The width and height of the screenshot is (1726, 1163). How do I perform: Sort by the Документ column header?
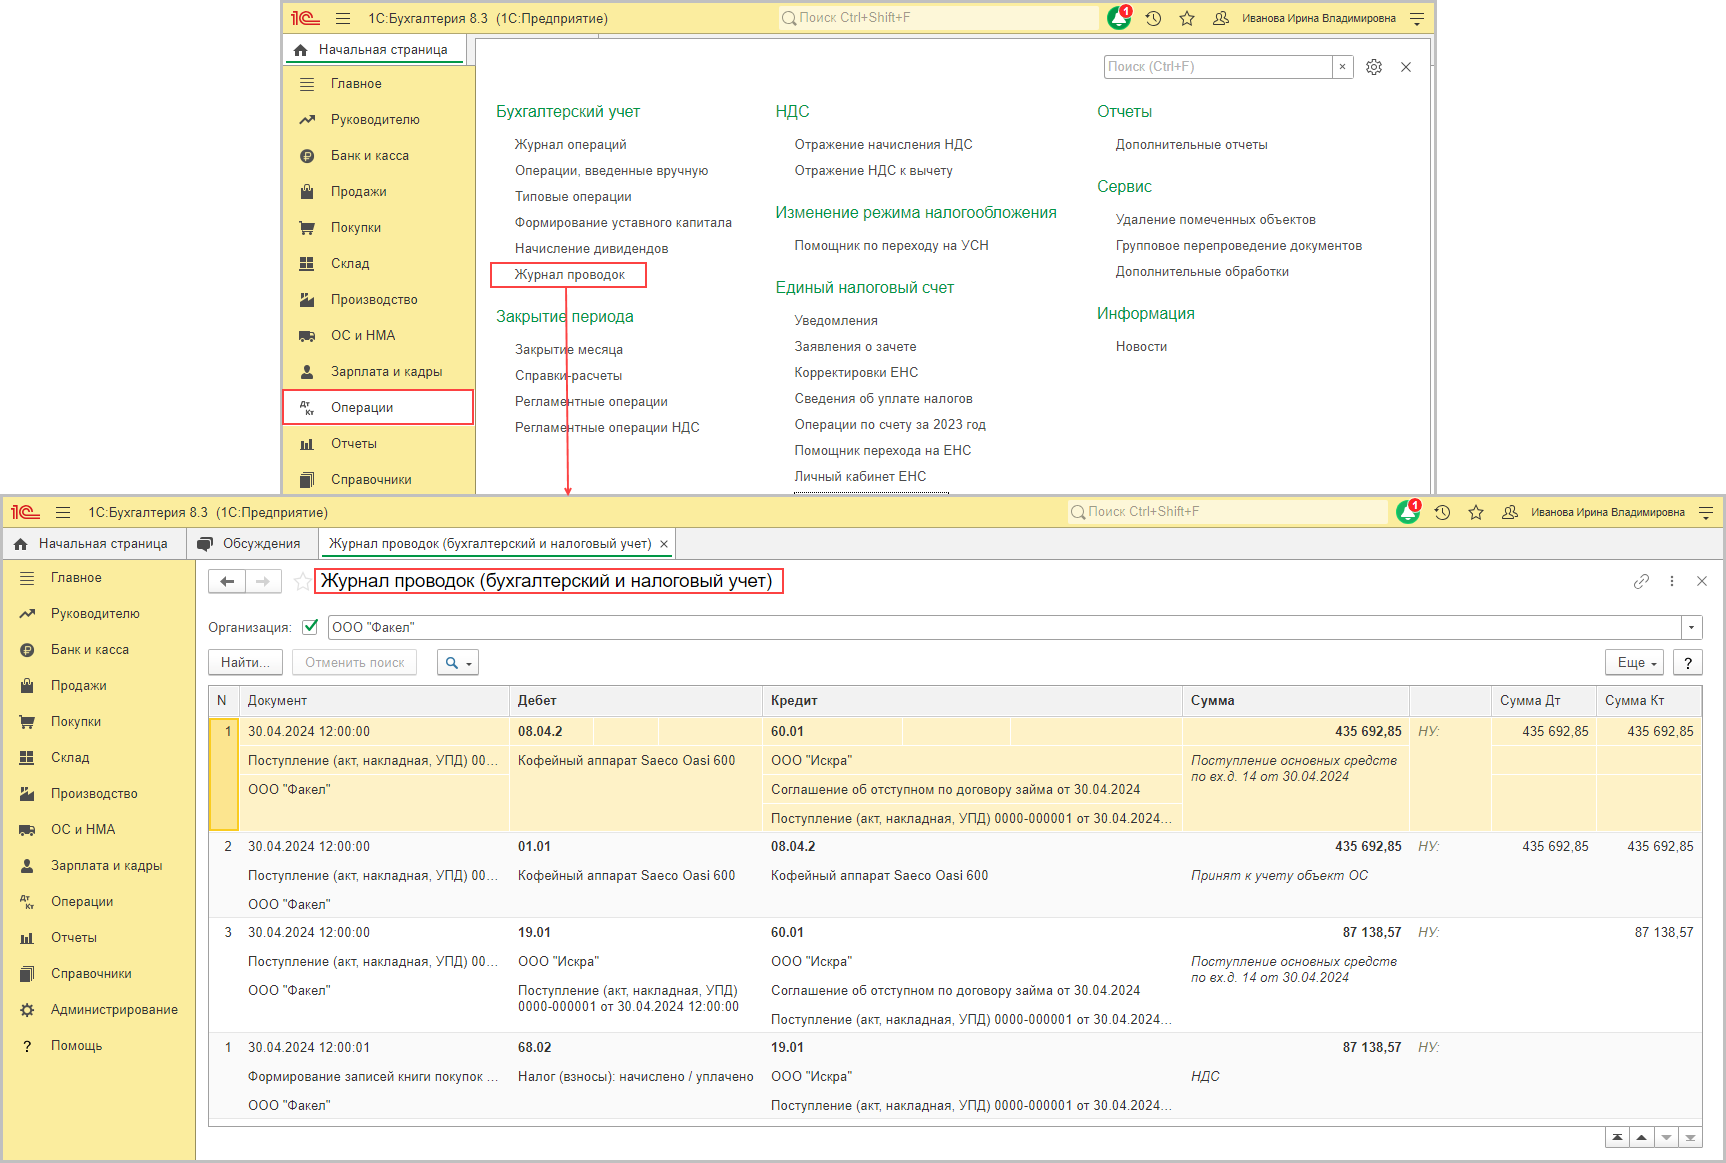(374, 701)
